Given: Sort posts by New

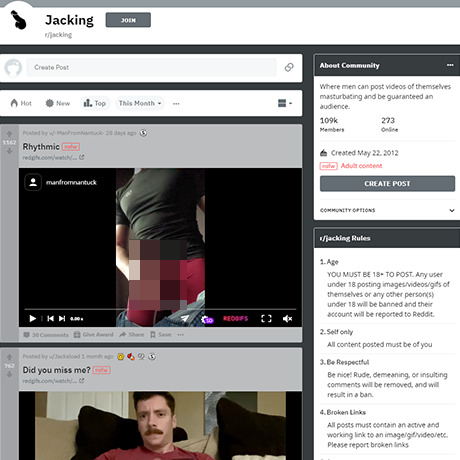Looking at the screenshot, I should click(x=58, y=103).
